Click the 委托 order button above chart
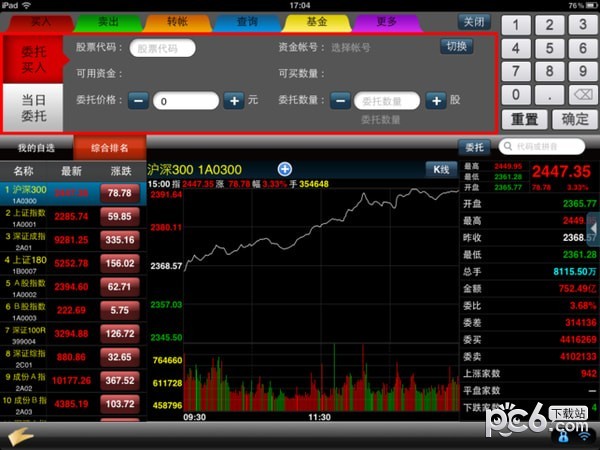 point(474,147)
